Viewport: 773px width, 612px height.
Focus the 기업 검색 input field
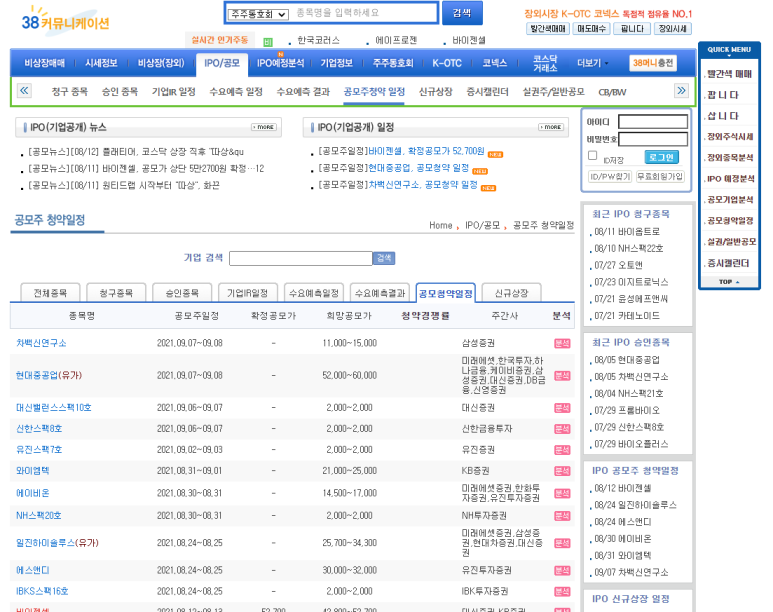click(x=301, y=258)
